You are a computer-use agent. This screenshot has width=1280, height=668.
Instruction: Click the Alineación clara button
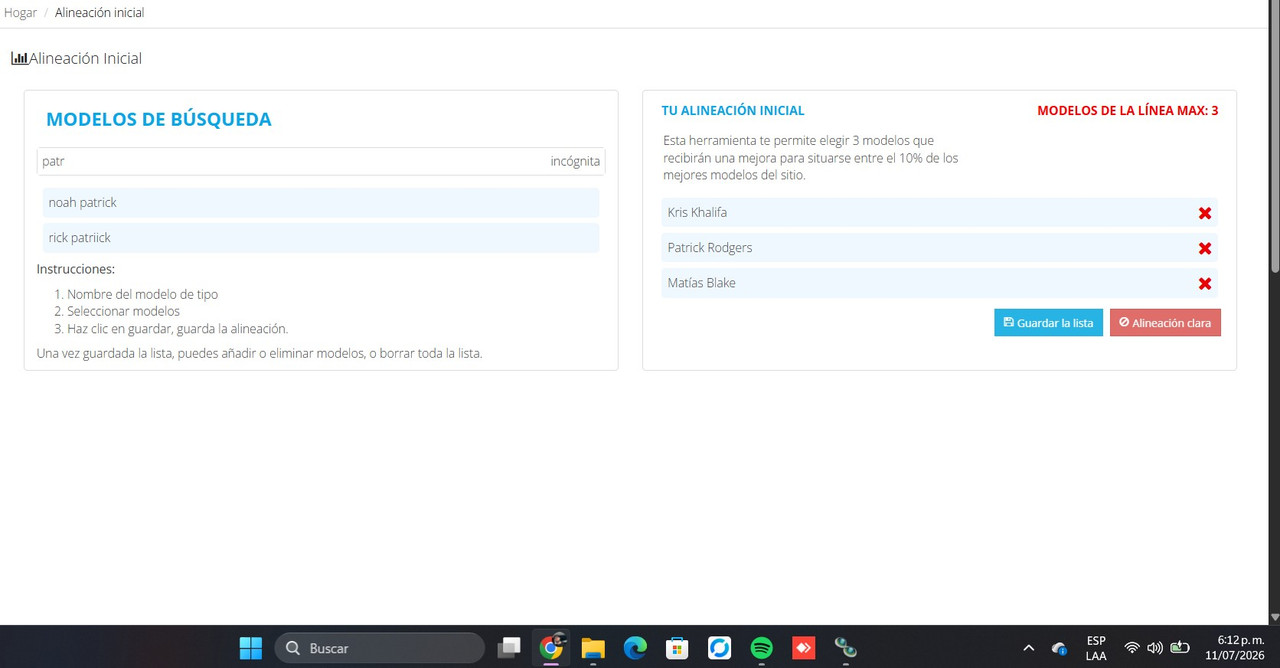1165,323
